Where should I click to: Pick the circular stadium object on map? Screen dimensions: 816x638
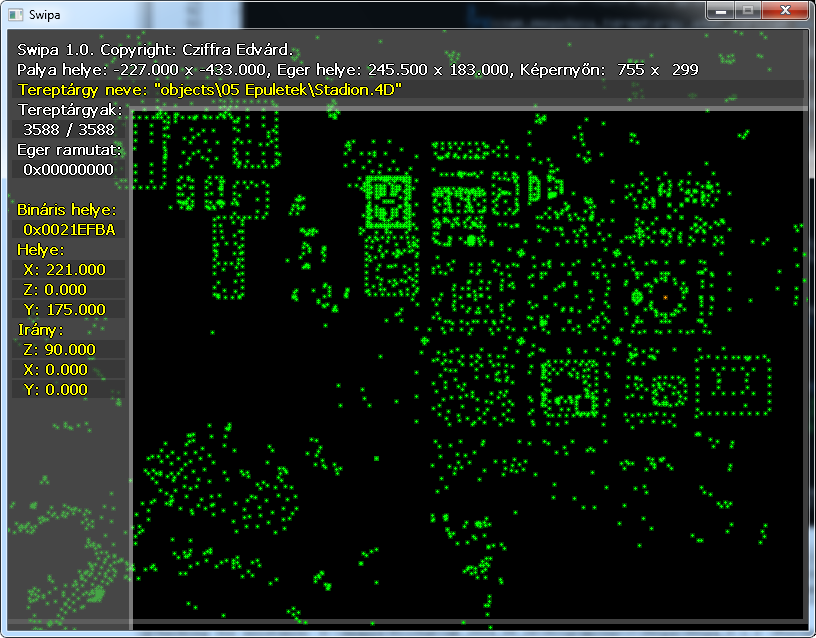[664, 296]
